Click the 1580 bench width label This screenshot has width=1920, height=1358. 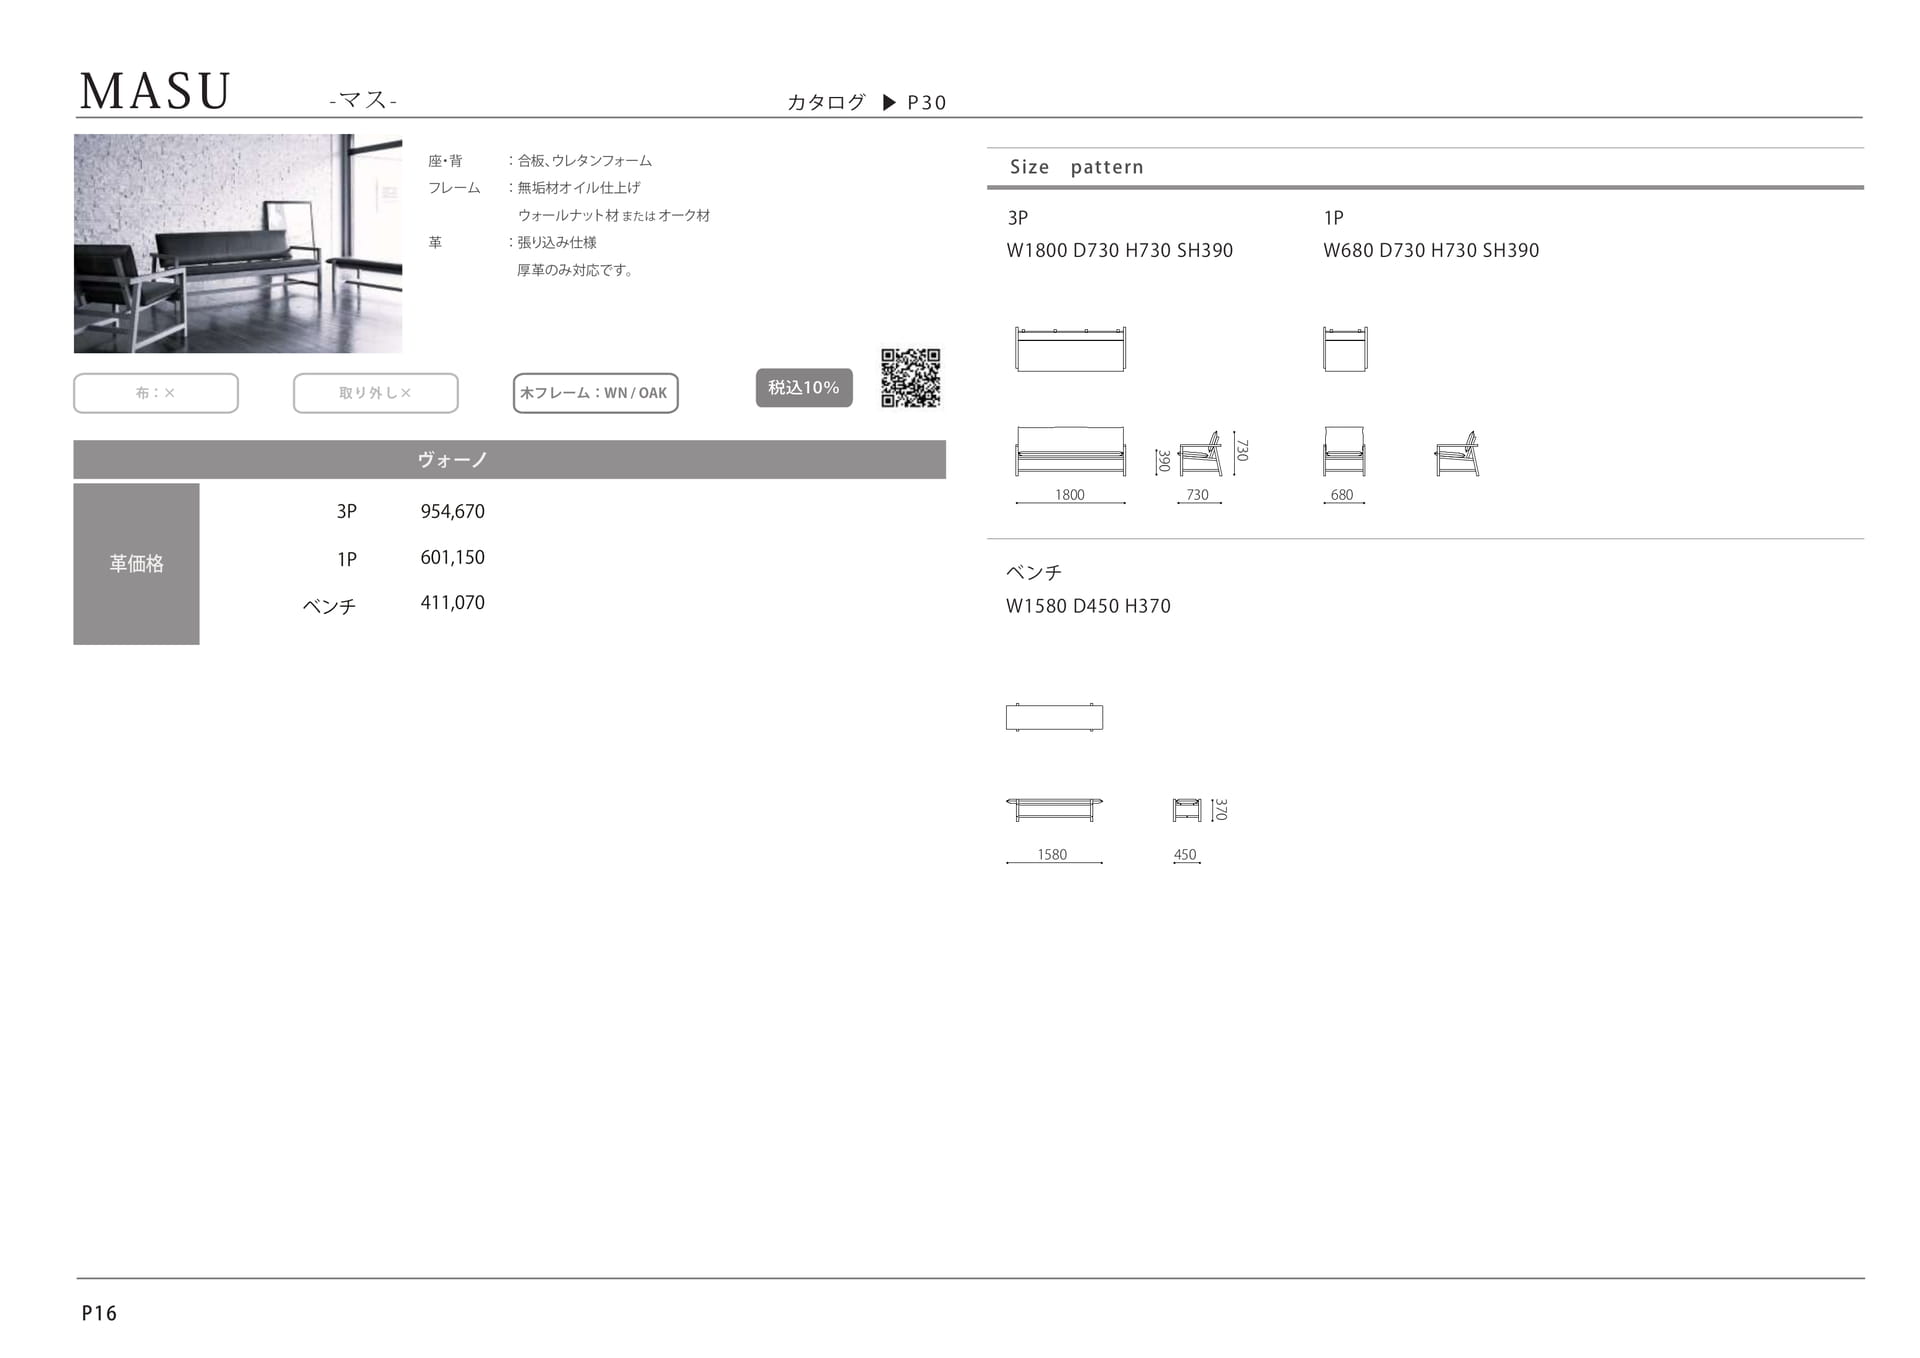click(1052, 855)
